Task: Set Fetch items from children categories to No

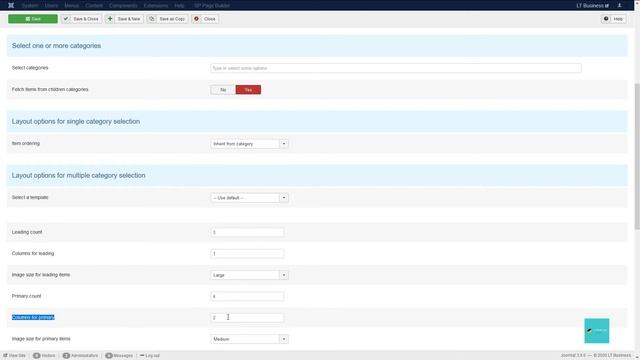Action: (x=223, y=90)
